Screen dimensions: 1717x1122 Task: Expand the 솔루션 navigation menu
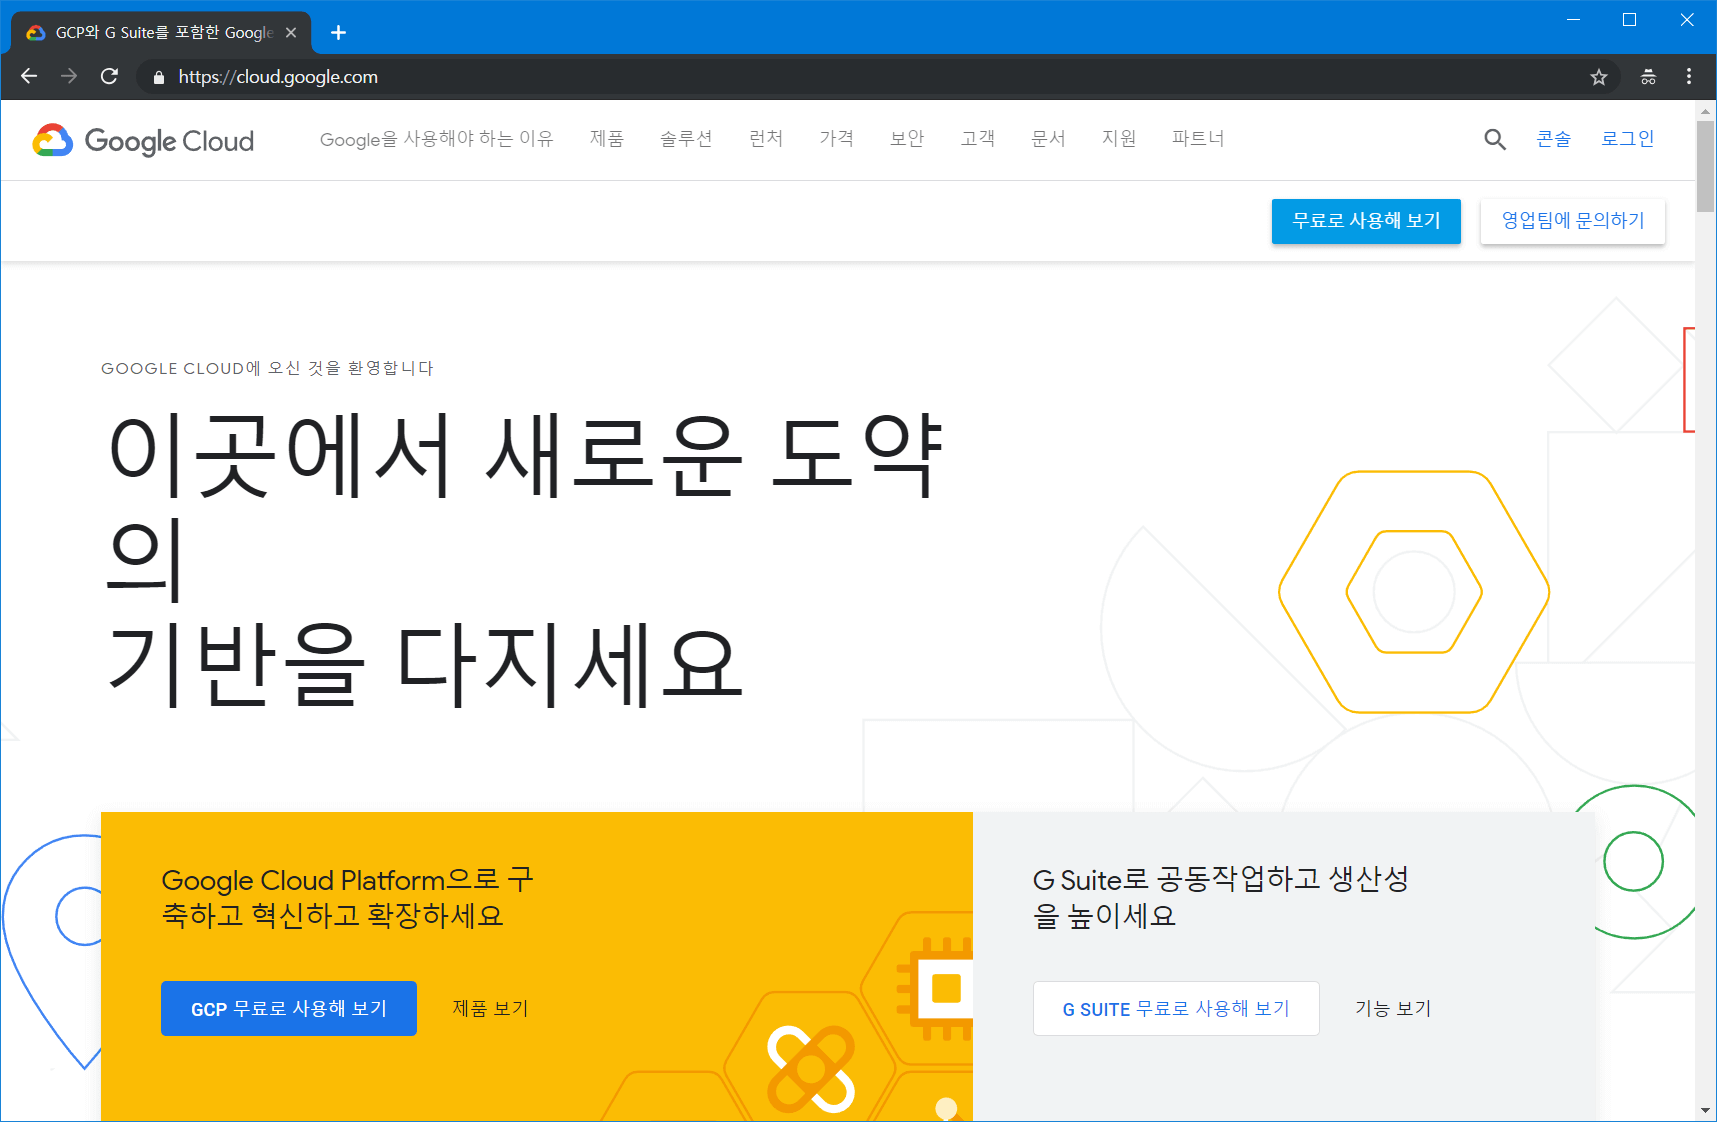[x=686, y=139]
